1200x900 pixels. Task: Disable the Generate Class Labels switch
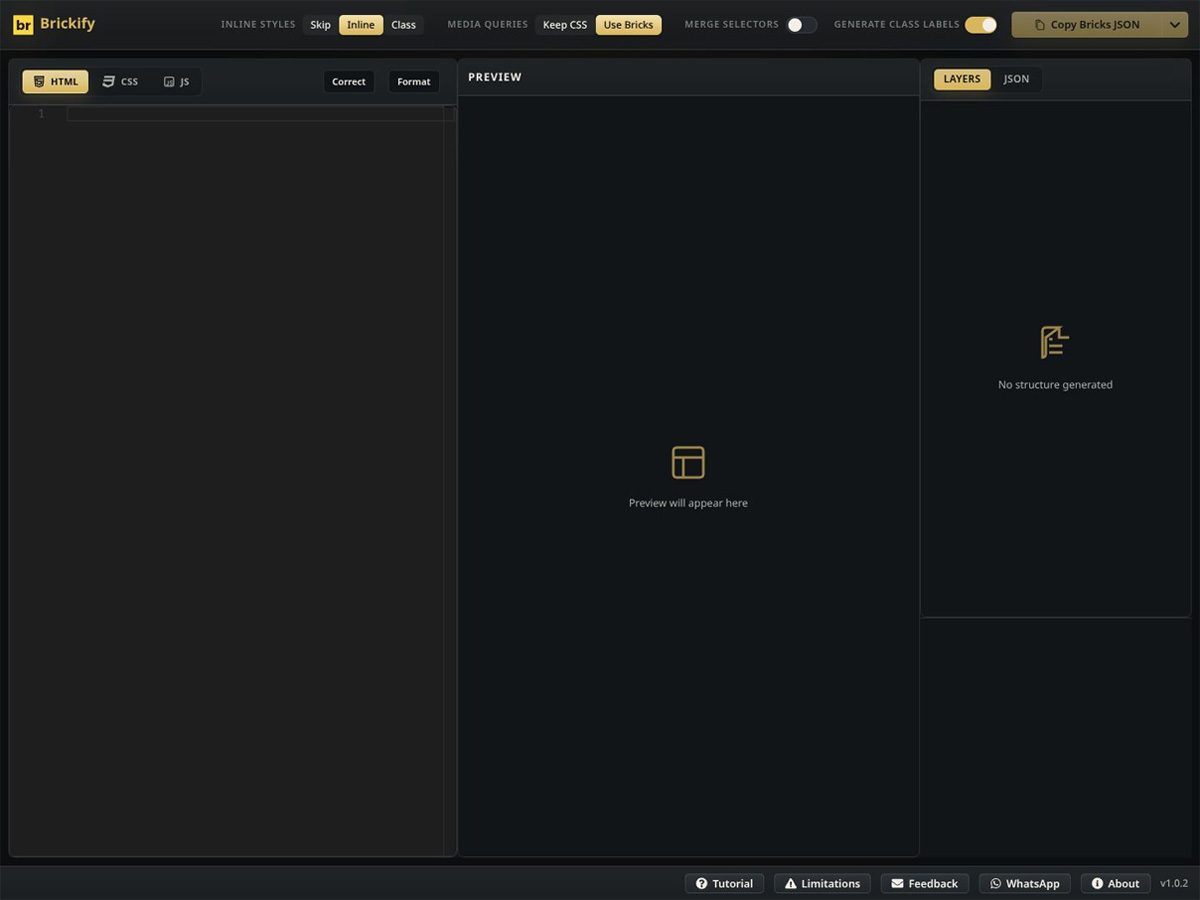[981, 25]
